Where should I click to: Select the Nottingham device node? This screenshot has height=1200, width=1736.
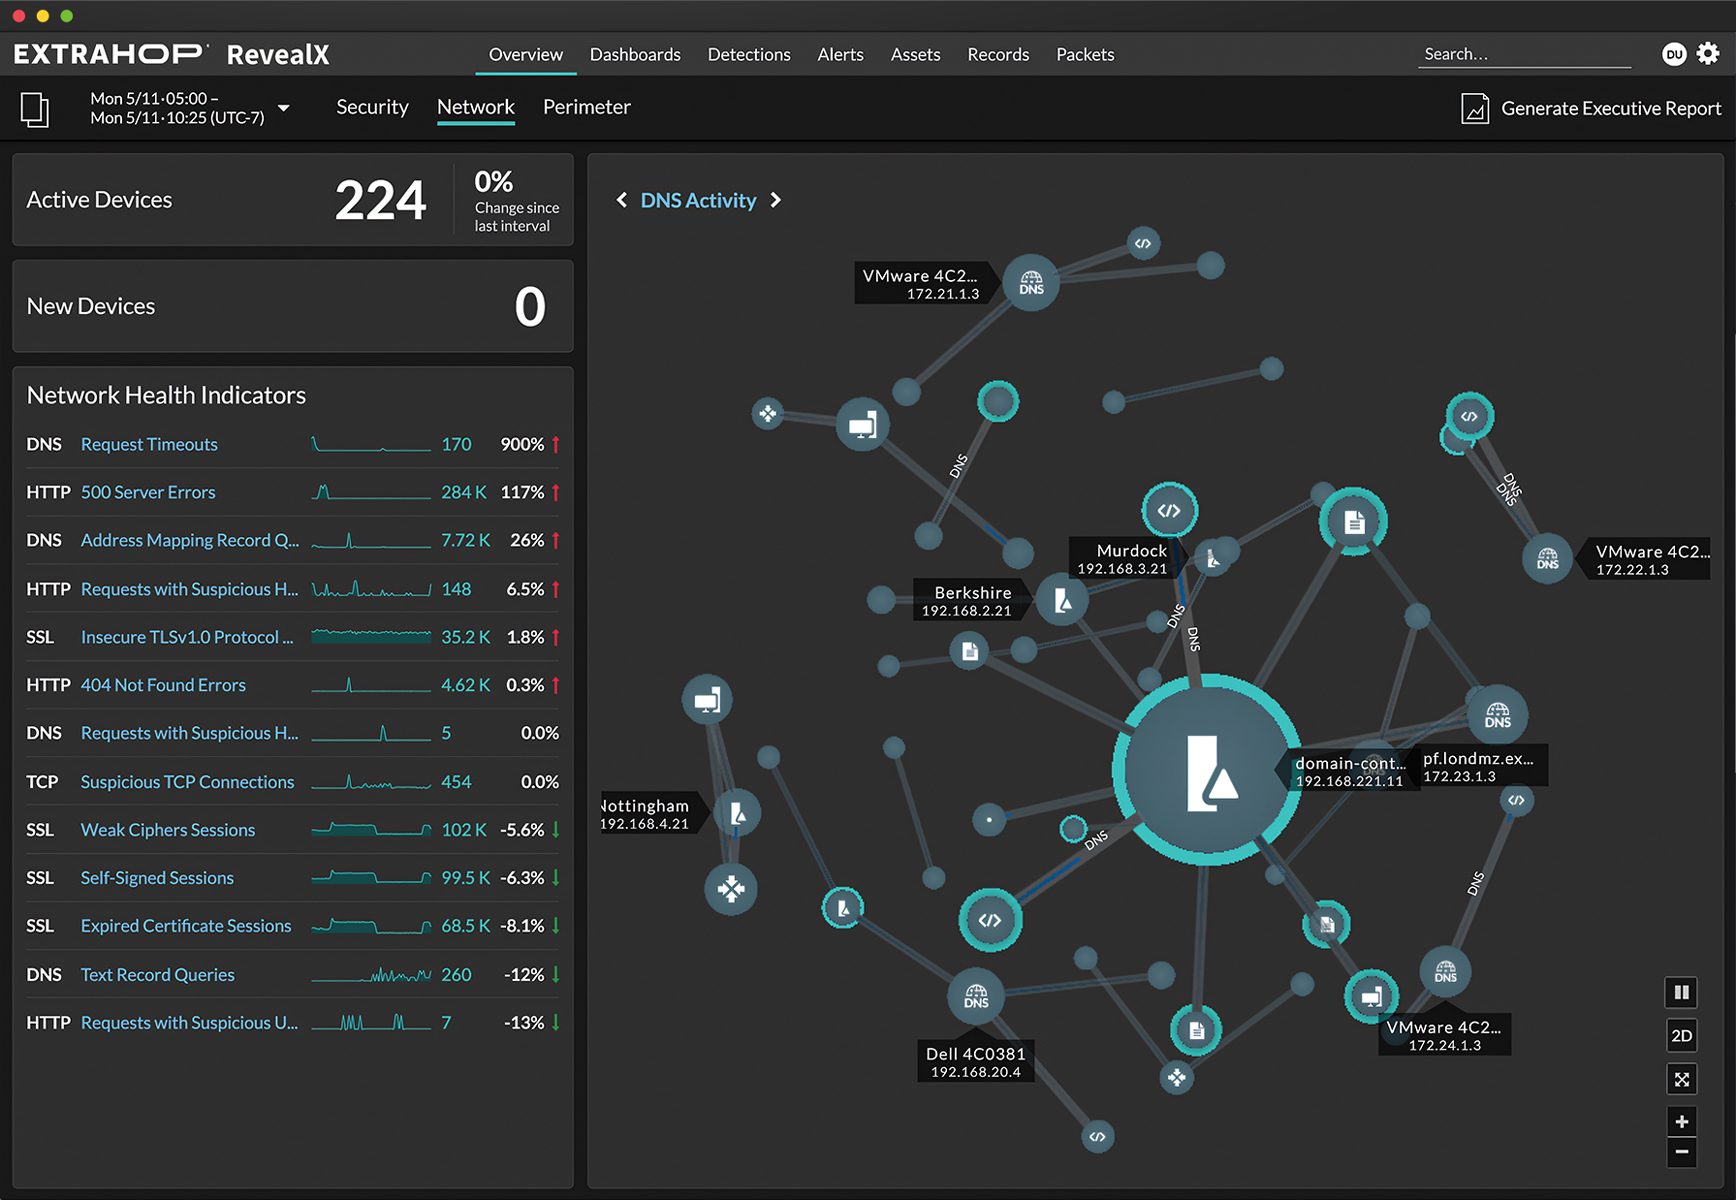737,813
